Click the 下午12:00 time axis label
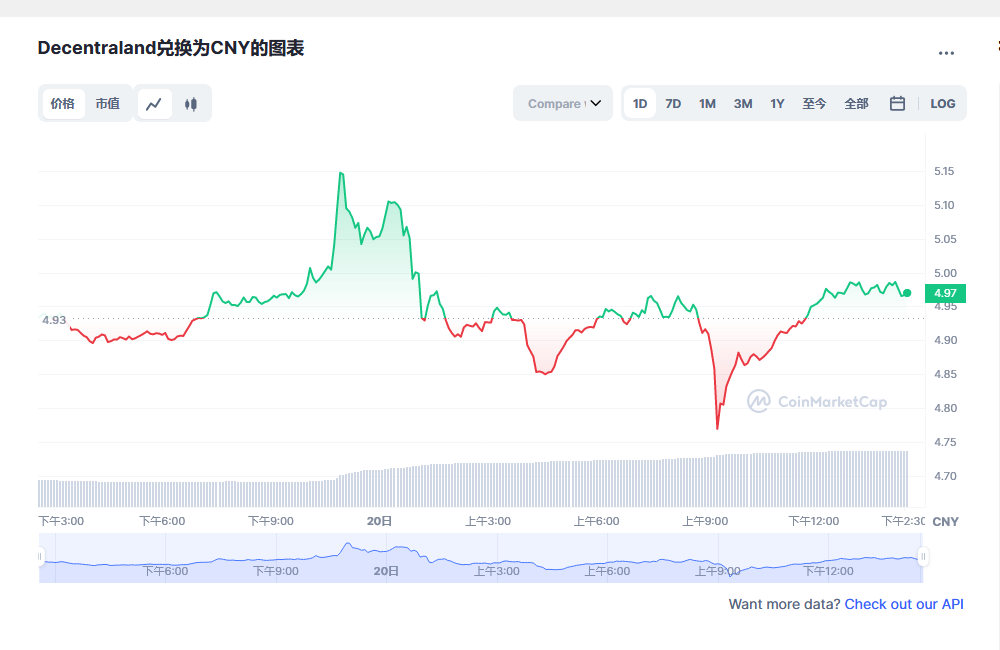Screen dimensions: 1000x650 click(x=814, y=521)
